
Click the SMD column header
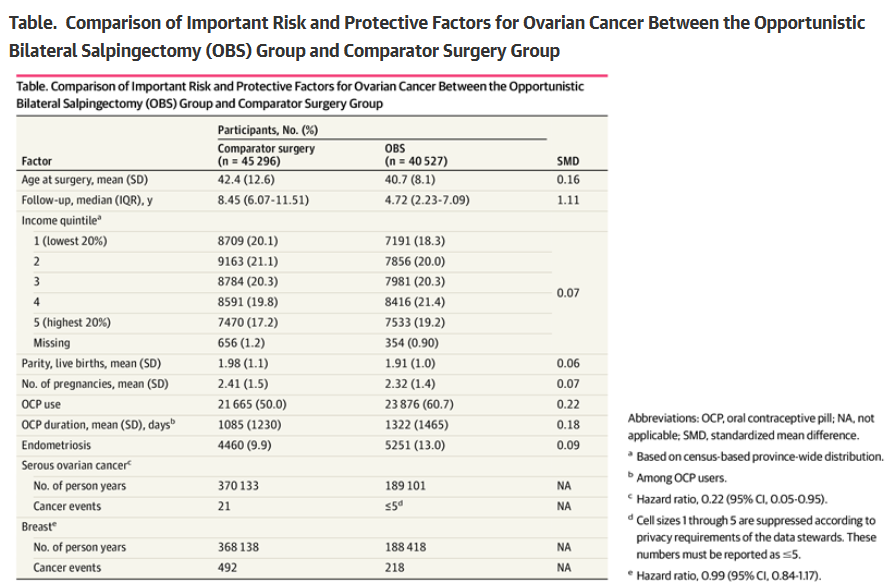(x=567, y=160)
